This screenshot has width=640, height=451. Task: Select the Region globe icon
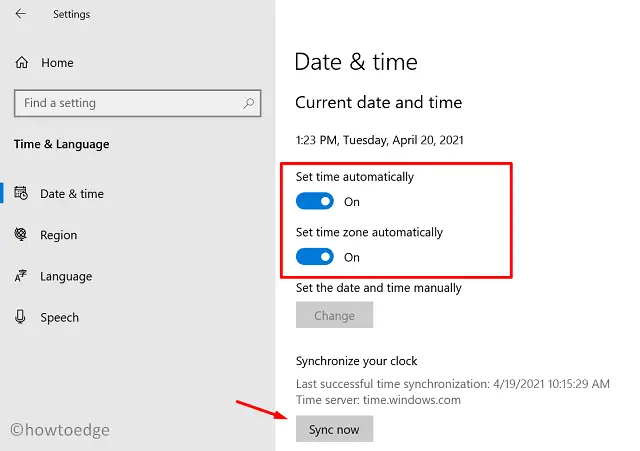click(21, 235)
